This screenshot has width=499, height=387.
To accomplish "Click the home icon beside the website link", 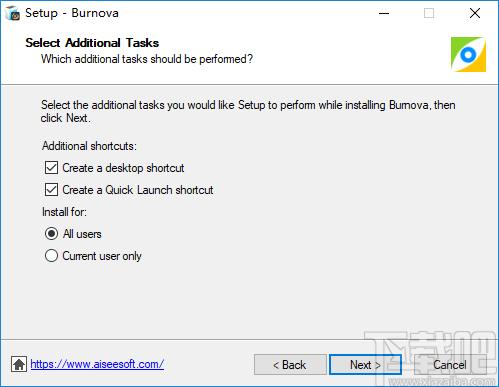I will (19, 364).
